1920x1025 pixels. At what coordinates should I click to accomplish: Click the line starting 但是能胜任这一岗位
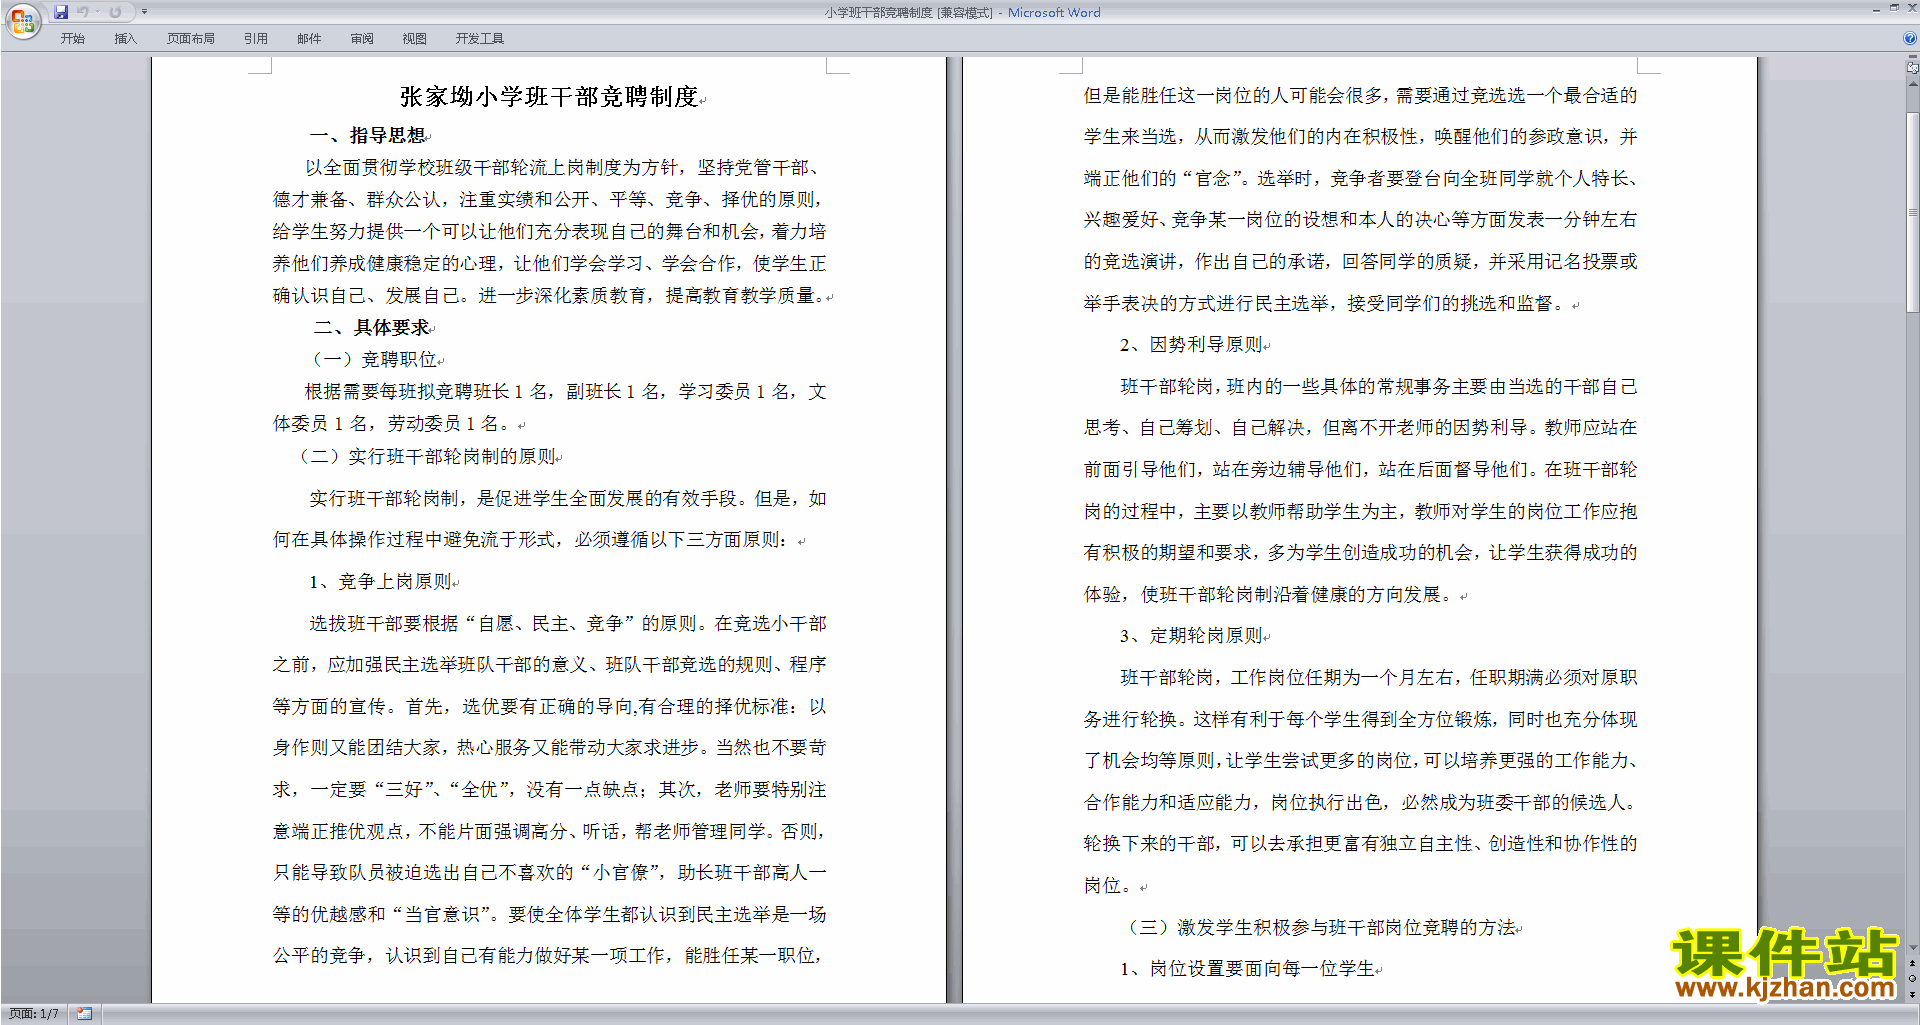coord(1361,96)
